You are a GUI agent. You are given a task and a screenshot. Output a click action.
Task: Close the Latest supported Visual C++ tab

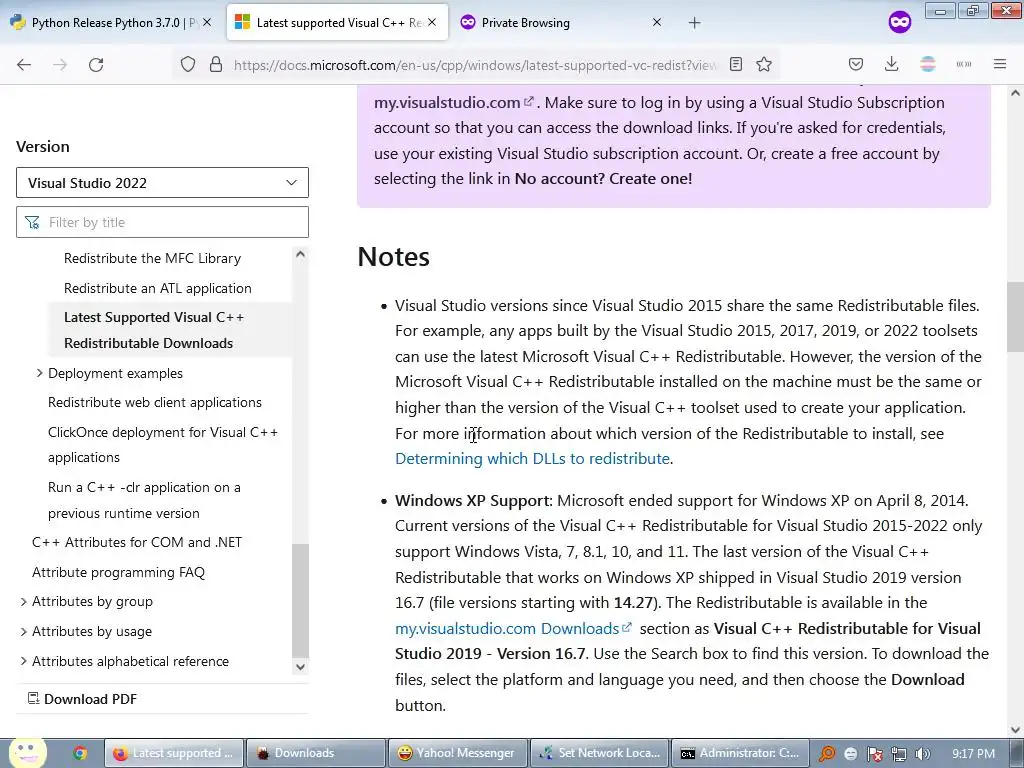coord(432,22)
